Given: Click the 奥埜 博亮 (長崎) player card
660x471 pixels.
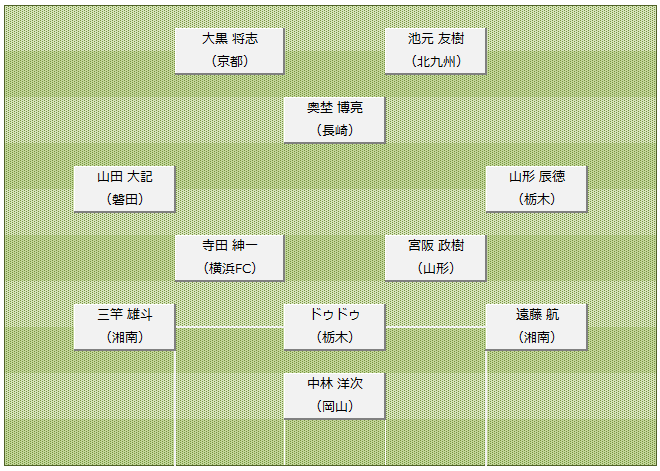Looking at the screenshot, I should [x=335, y=120].
